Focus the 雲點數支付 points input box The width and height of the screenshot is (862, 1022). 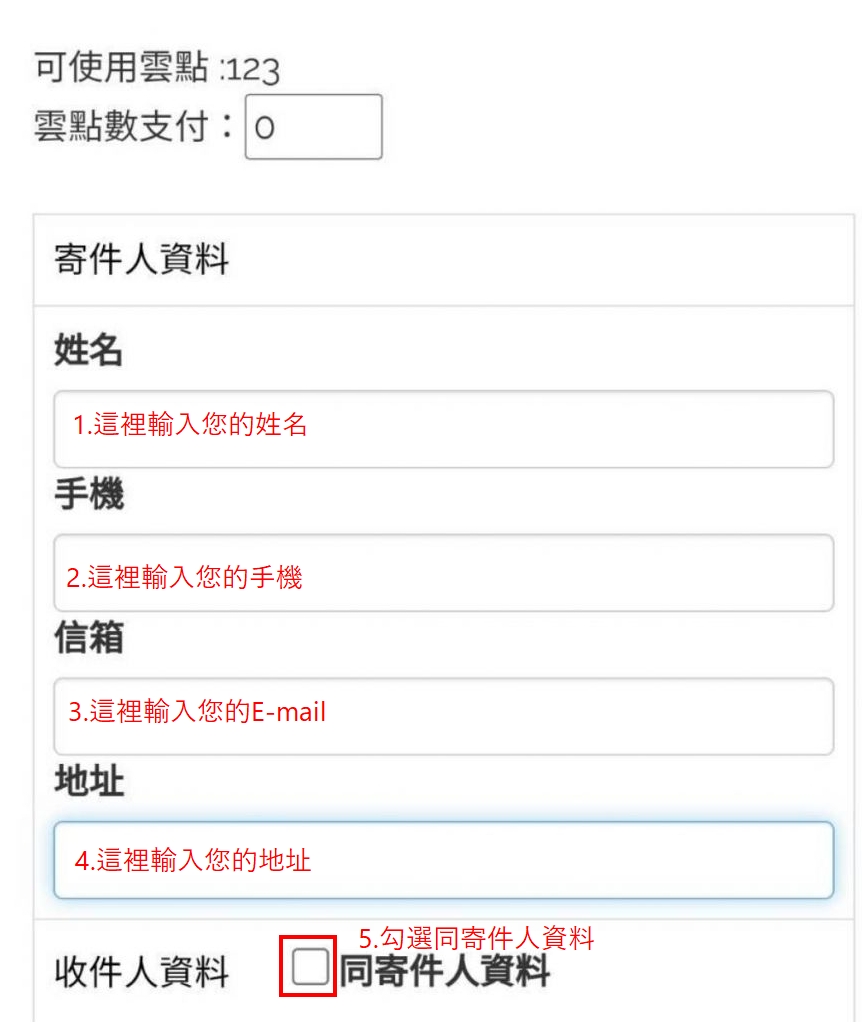coord(313,127)
